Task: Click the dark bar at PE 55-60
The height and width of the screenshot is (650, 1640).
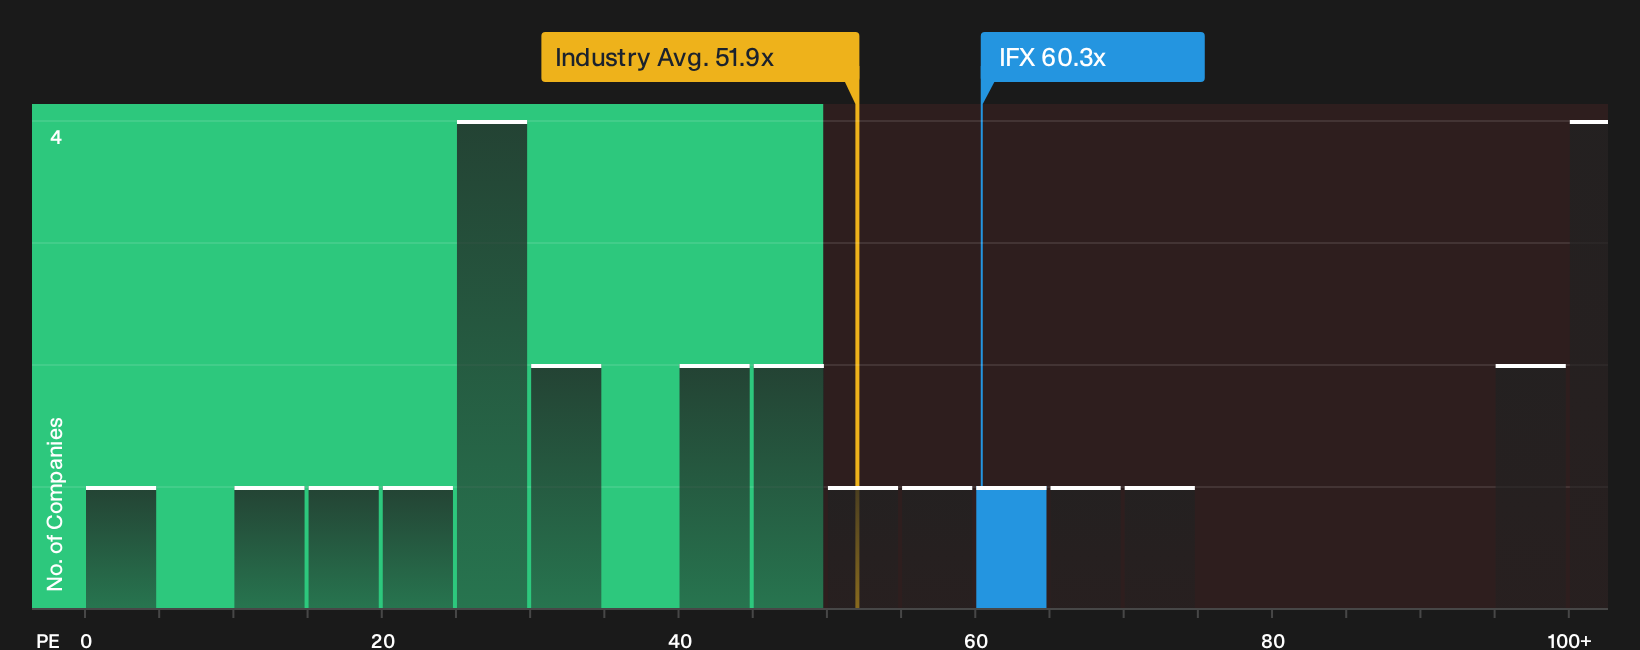Action: 937,548
